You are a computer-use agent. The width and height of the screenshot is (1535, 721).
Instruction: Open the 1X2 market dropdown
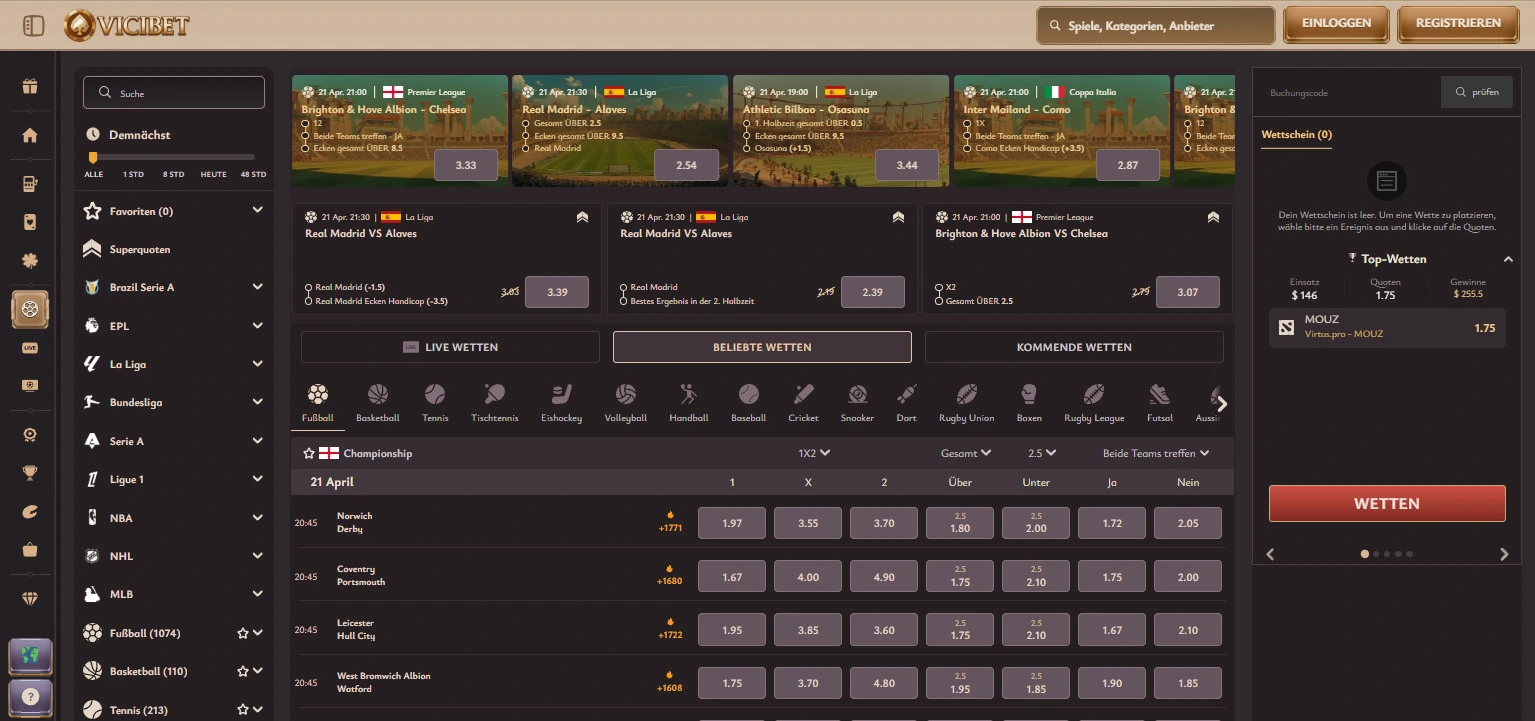coord(814,453)
